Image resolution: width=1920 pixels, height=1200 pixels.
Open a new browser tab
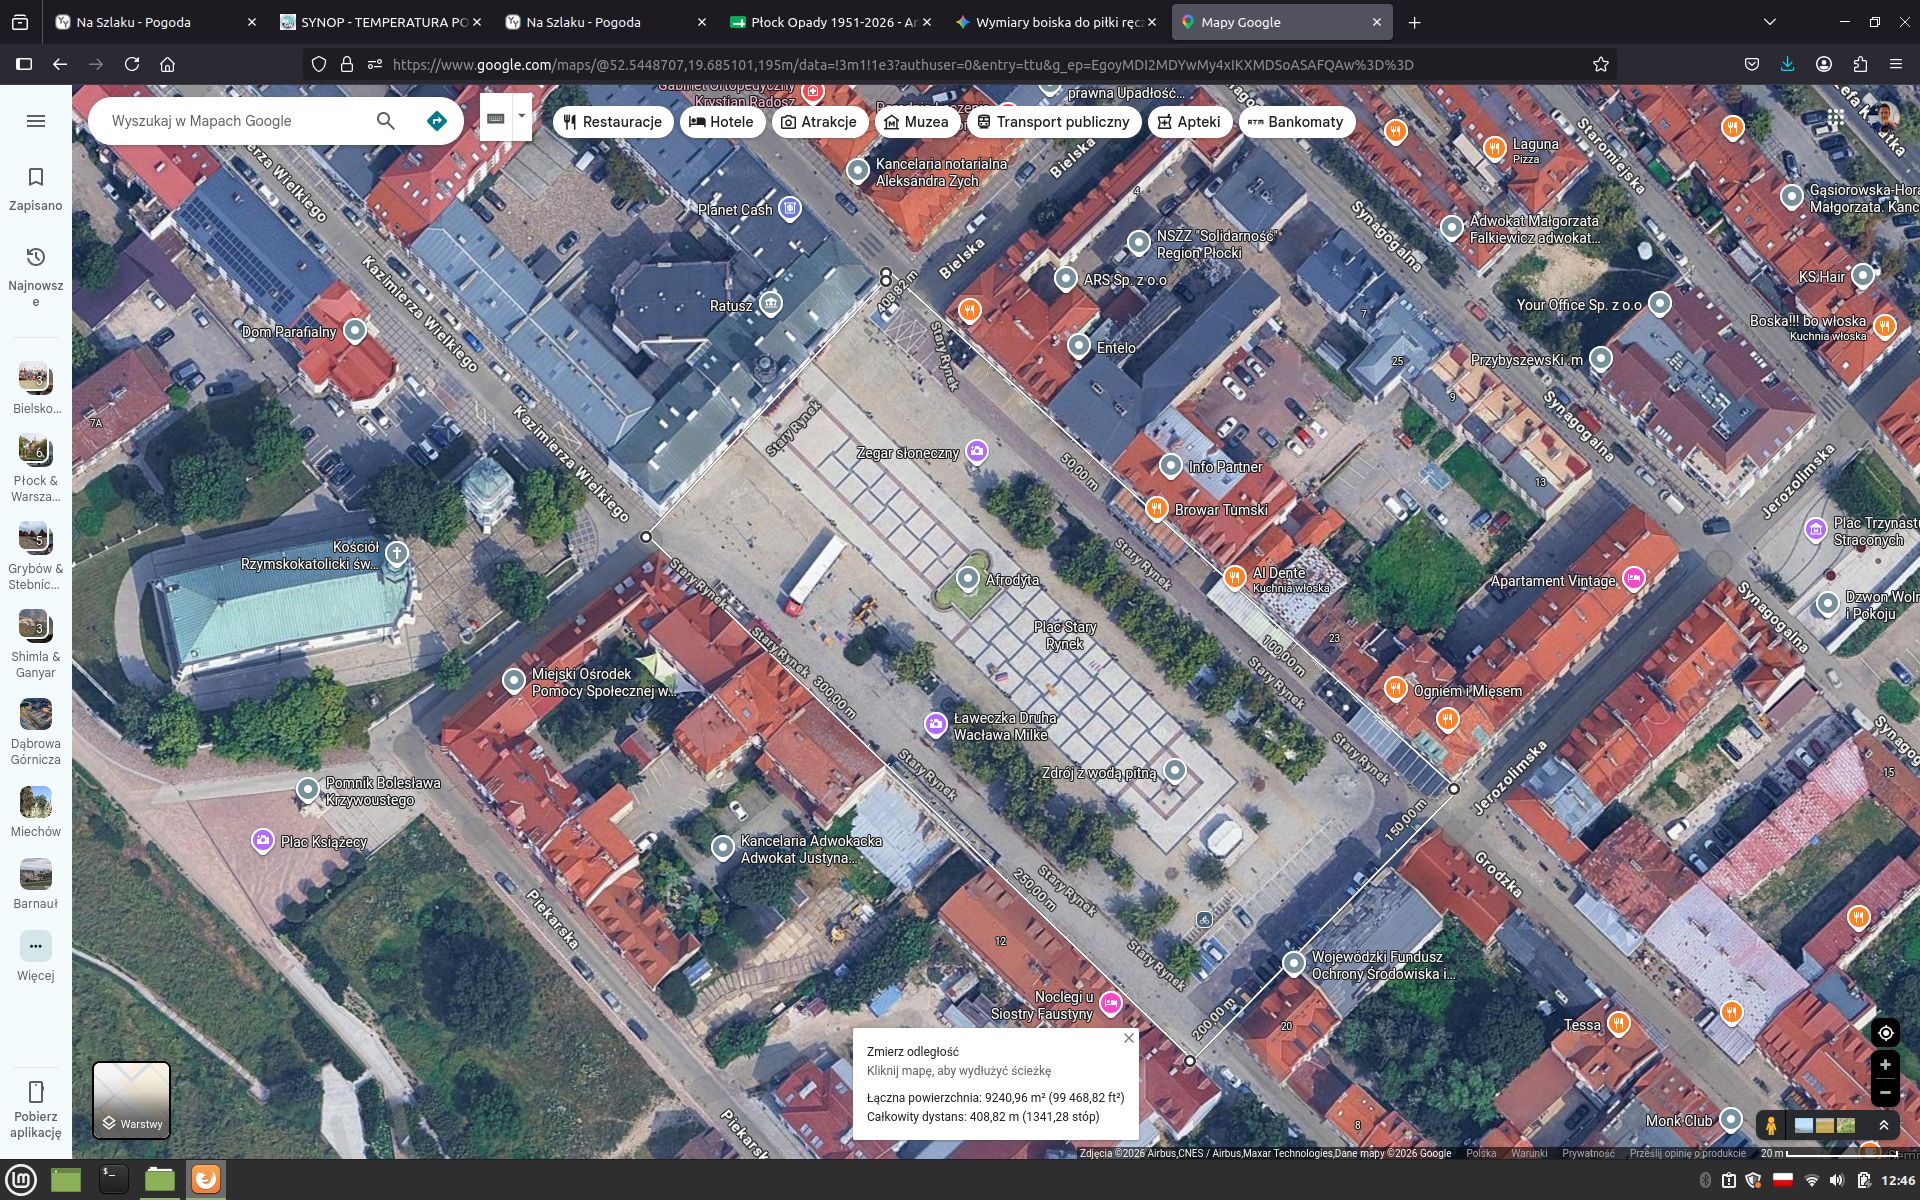click(x=1414, y=22)
